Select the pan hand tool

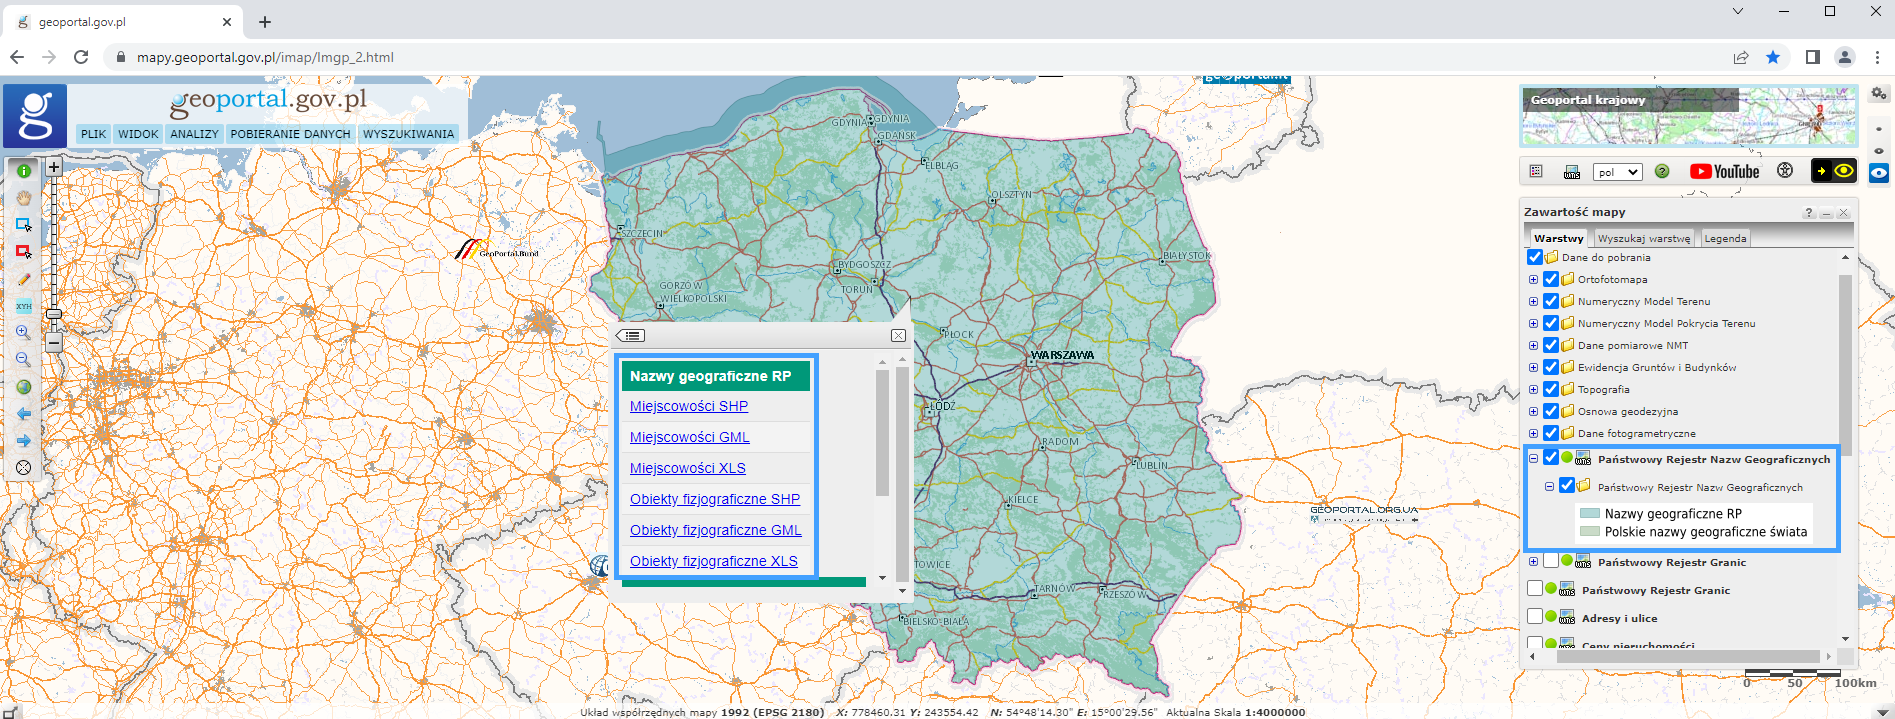point(24,198)
